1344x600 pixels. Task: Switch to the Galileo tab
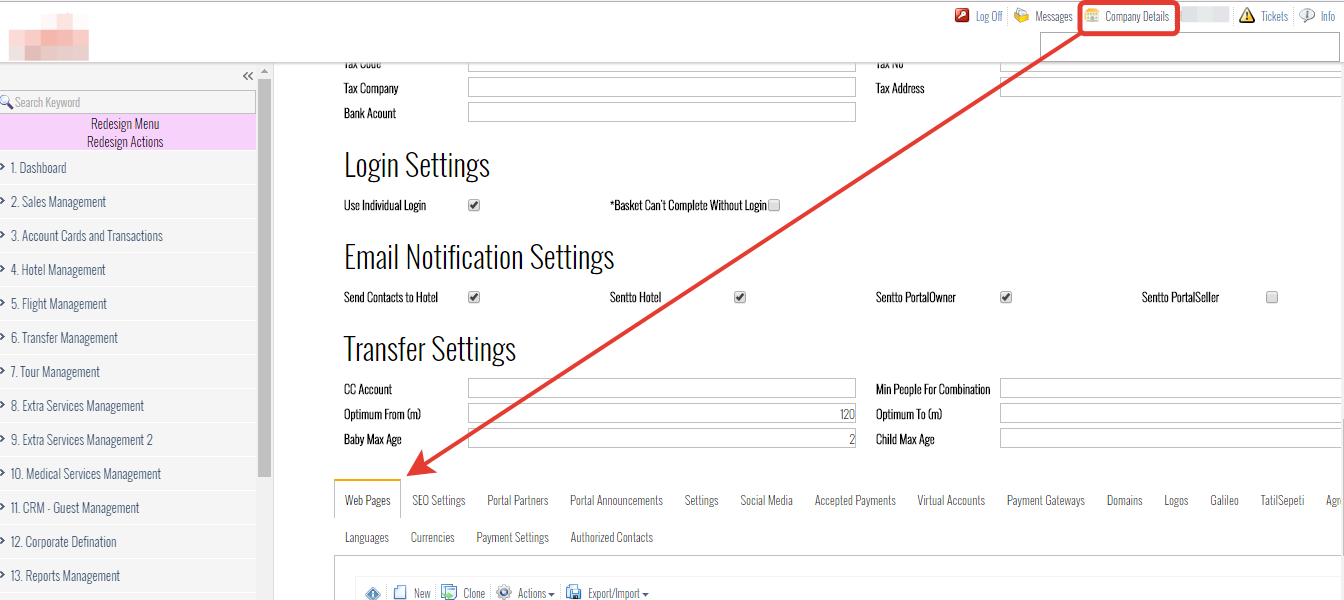coord(1224,500)
